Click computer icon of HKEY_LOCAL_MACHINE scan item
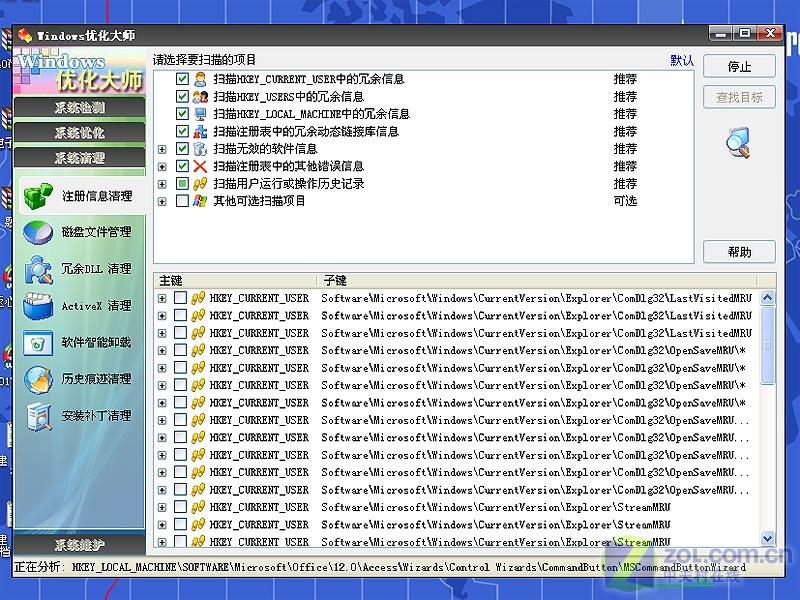The width and height of the screenshot is (800, 600). pyautogui.click(x=200, y=114)
